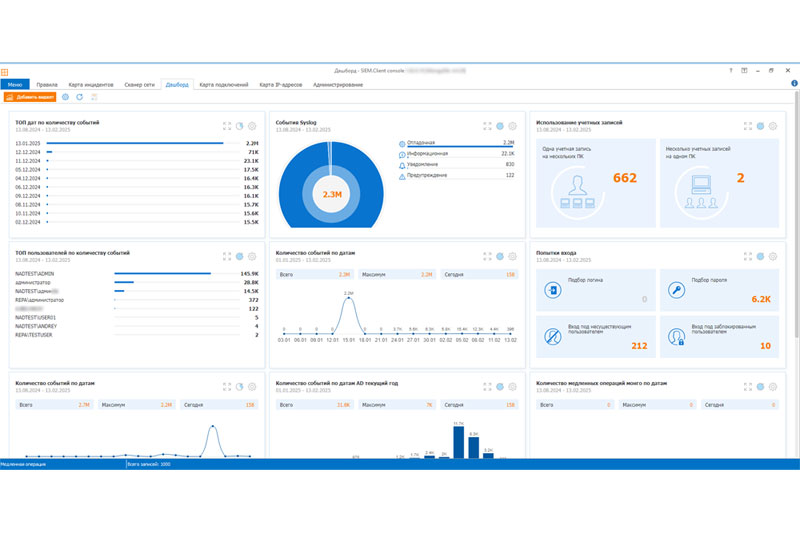
Task: Switch to the Правила tab
Action: [x=47, y=85]
